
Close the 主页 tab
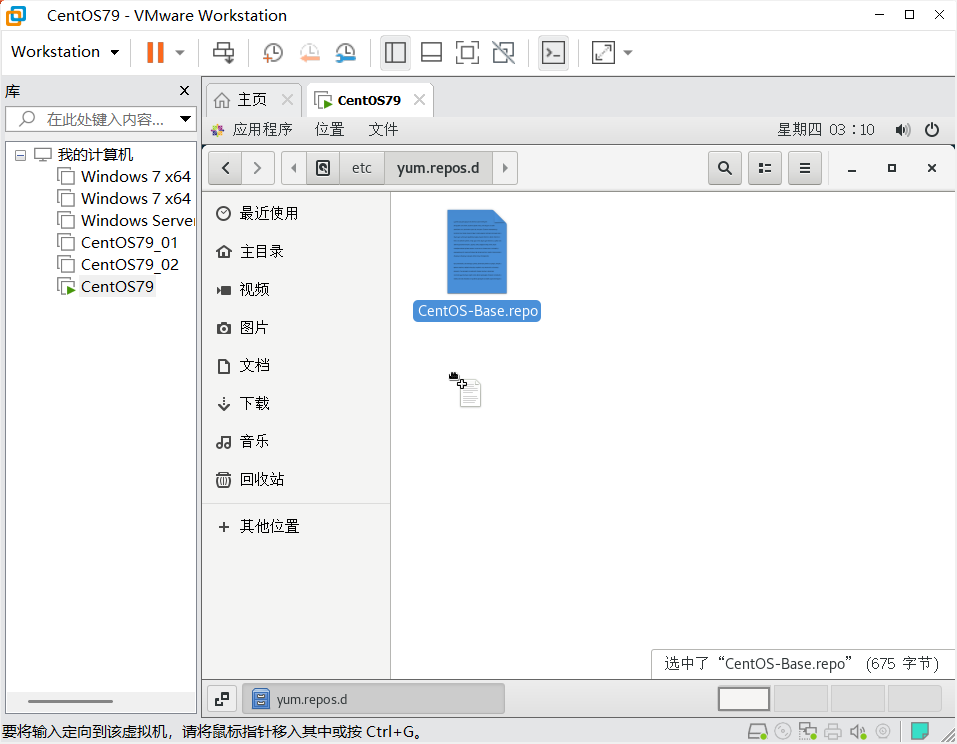click(287, 99)
